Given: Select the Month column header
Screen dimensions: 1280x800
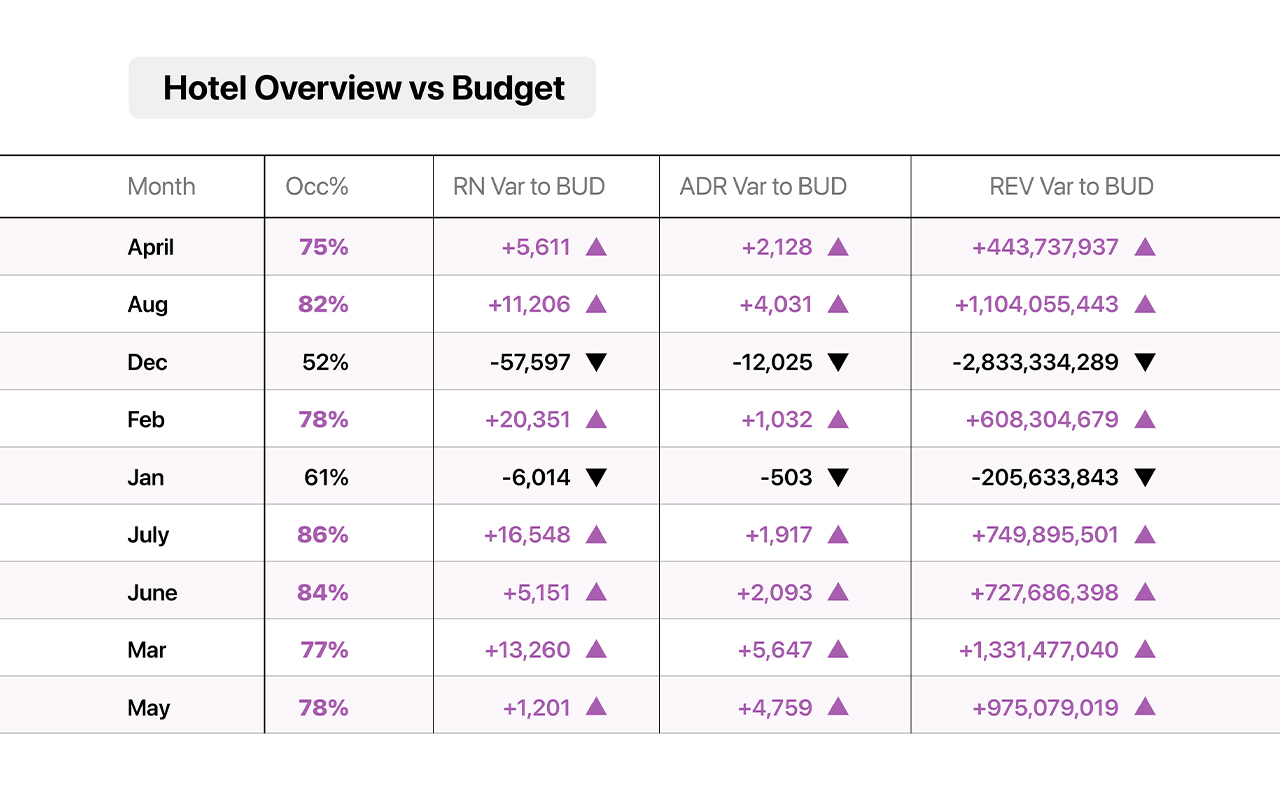Looking at the screenshot, I should [x=161, y=187].
